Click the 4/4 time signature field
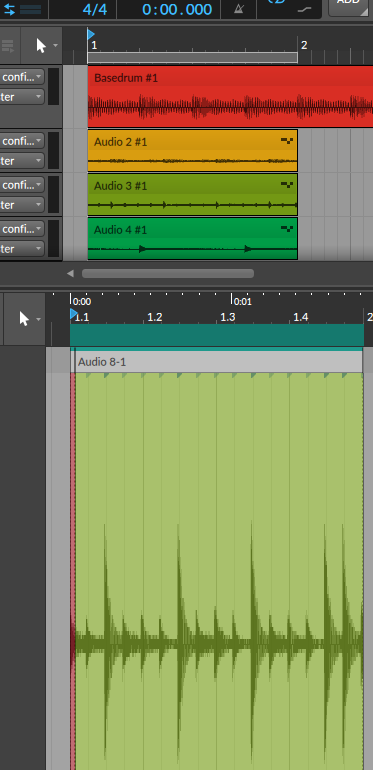The width and height of the screenshot is (373, 770). (95, 9)
